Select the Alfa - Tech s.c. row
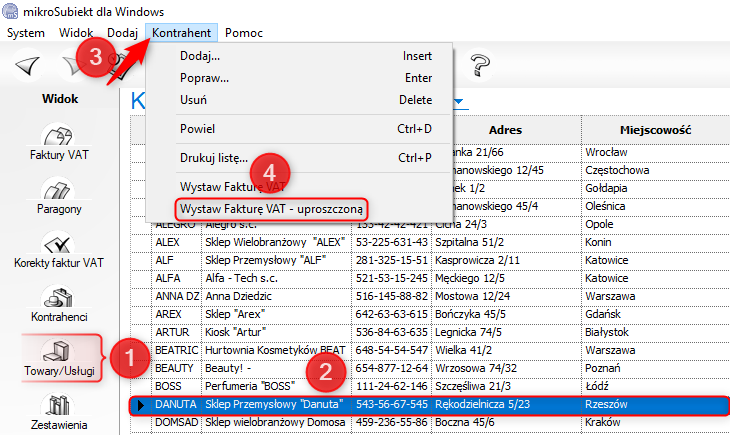 (429, 278)
